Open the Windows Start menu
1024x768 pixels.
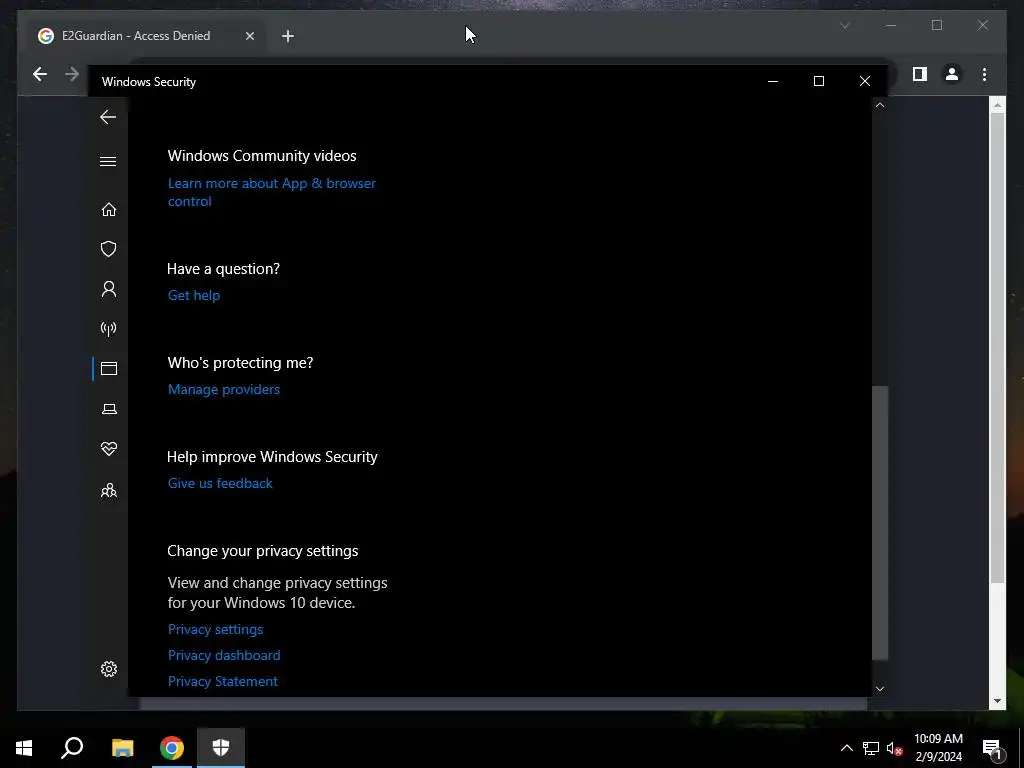point(24,748)
